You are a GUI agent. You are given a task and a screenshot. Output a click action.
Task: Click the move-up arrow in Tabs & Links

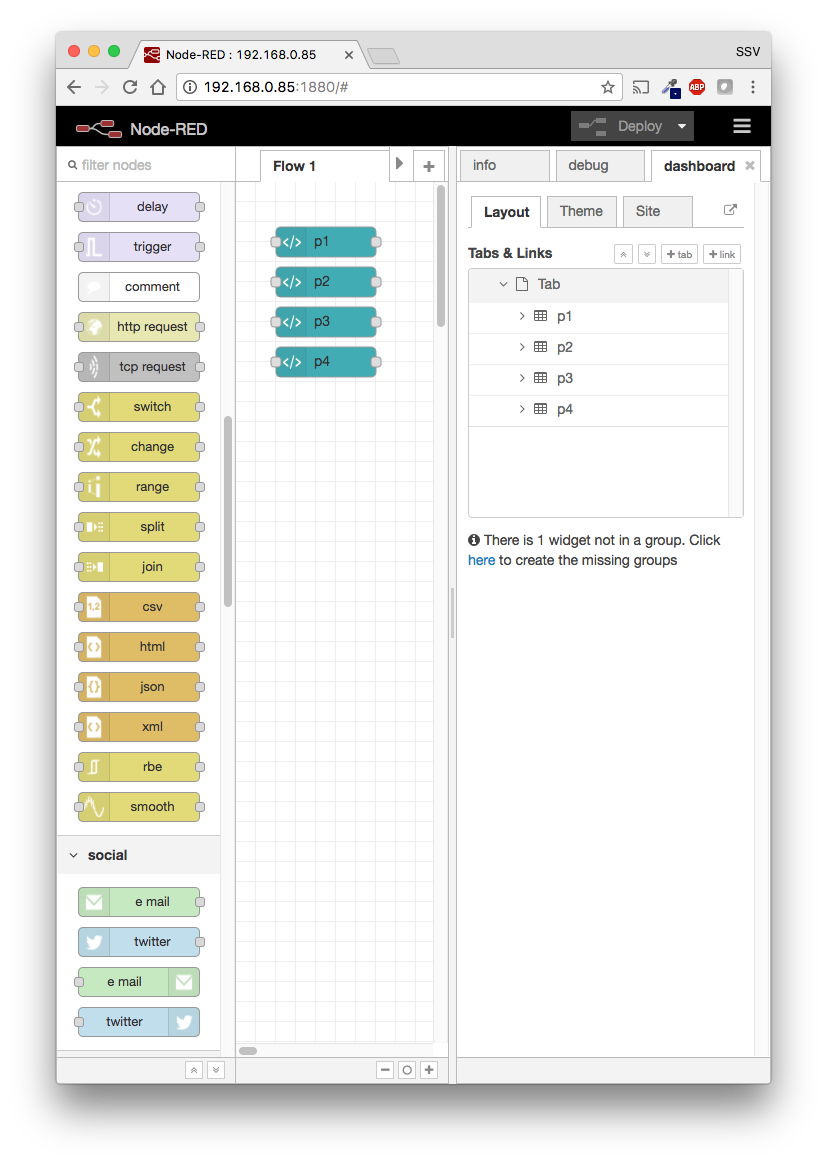[622, 253]
